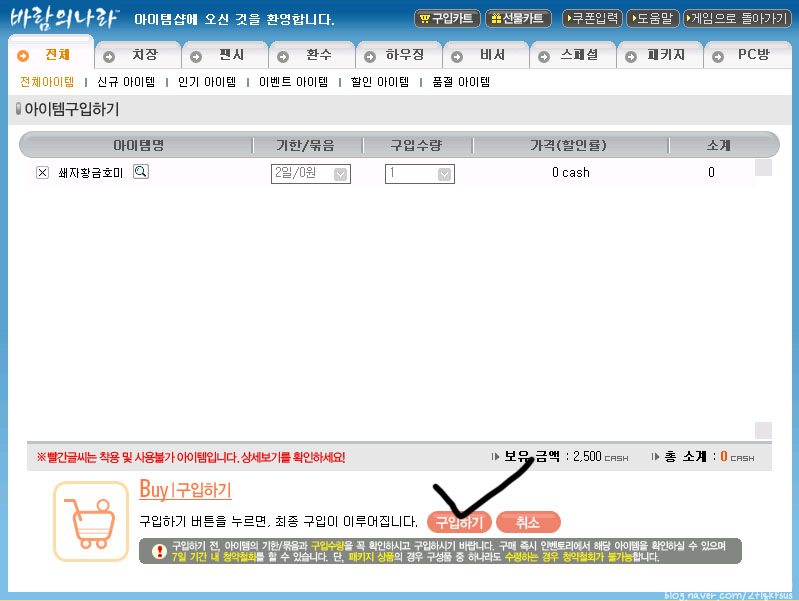The image size is (799, 601).
Task: Click the item list scroll-down button
Action: click(x=763, y=430)
